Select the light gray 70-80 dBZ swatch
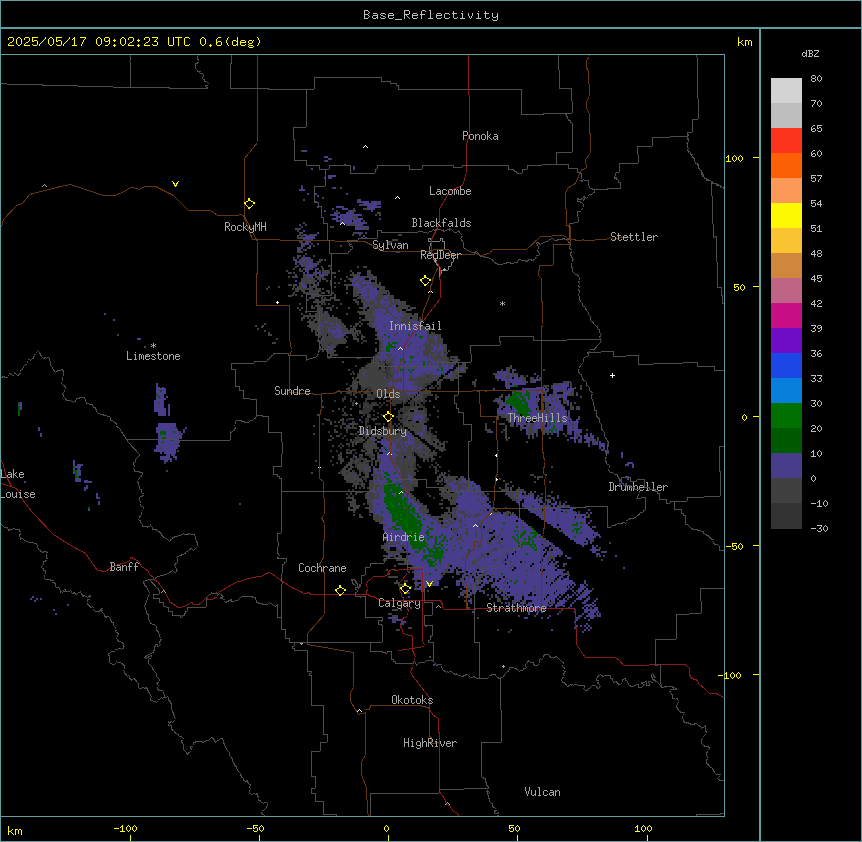The image size is (862, 842). coord(786,91)
